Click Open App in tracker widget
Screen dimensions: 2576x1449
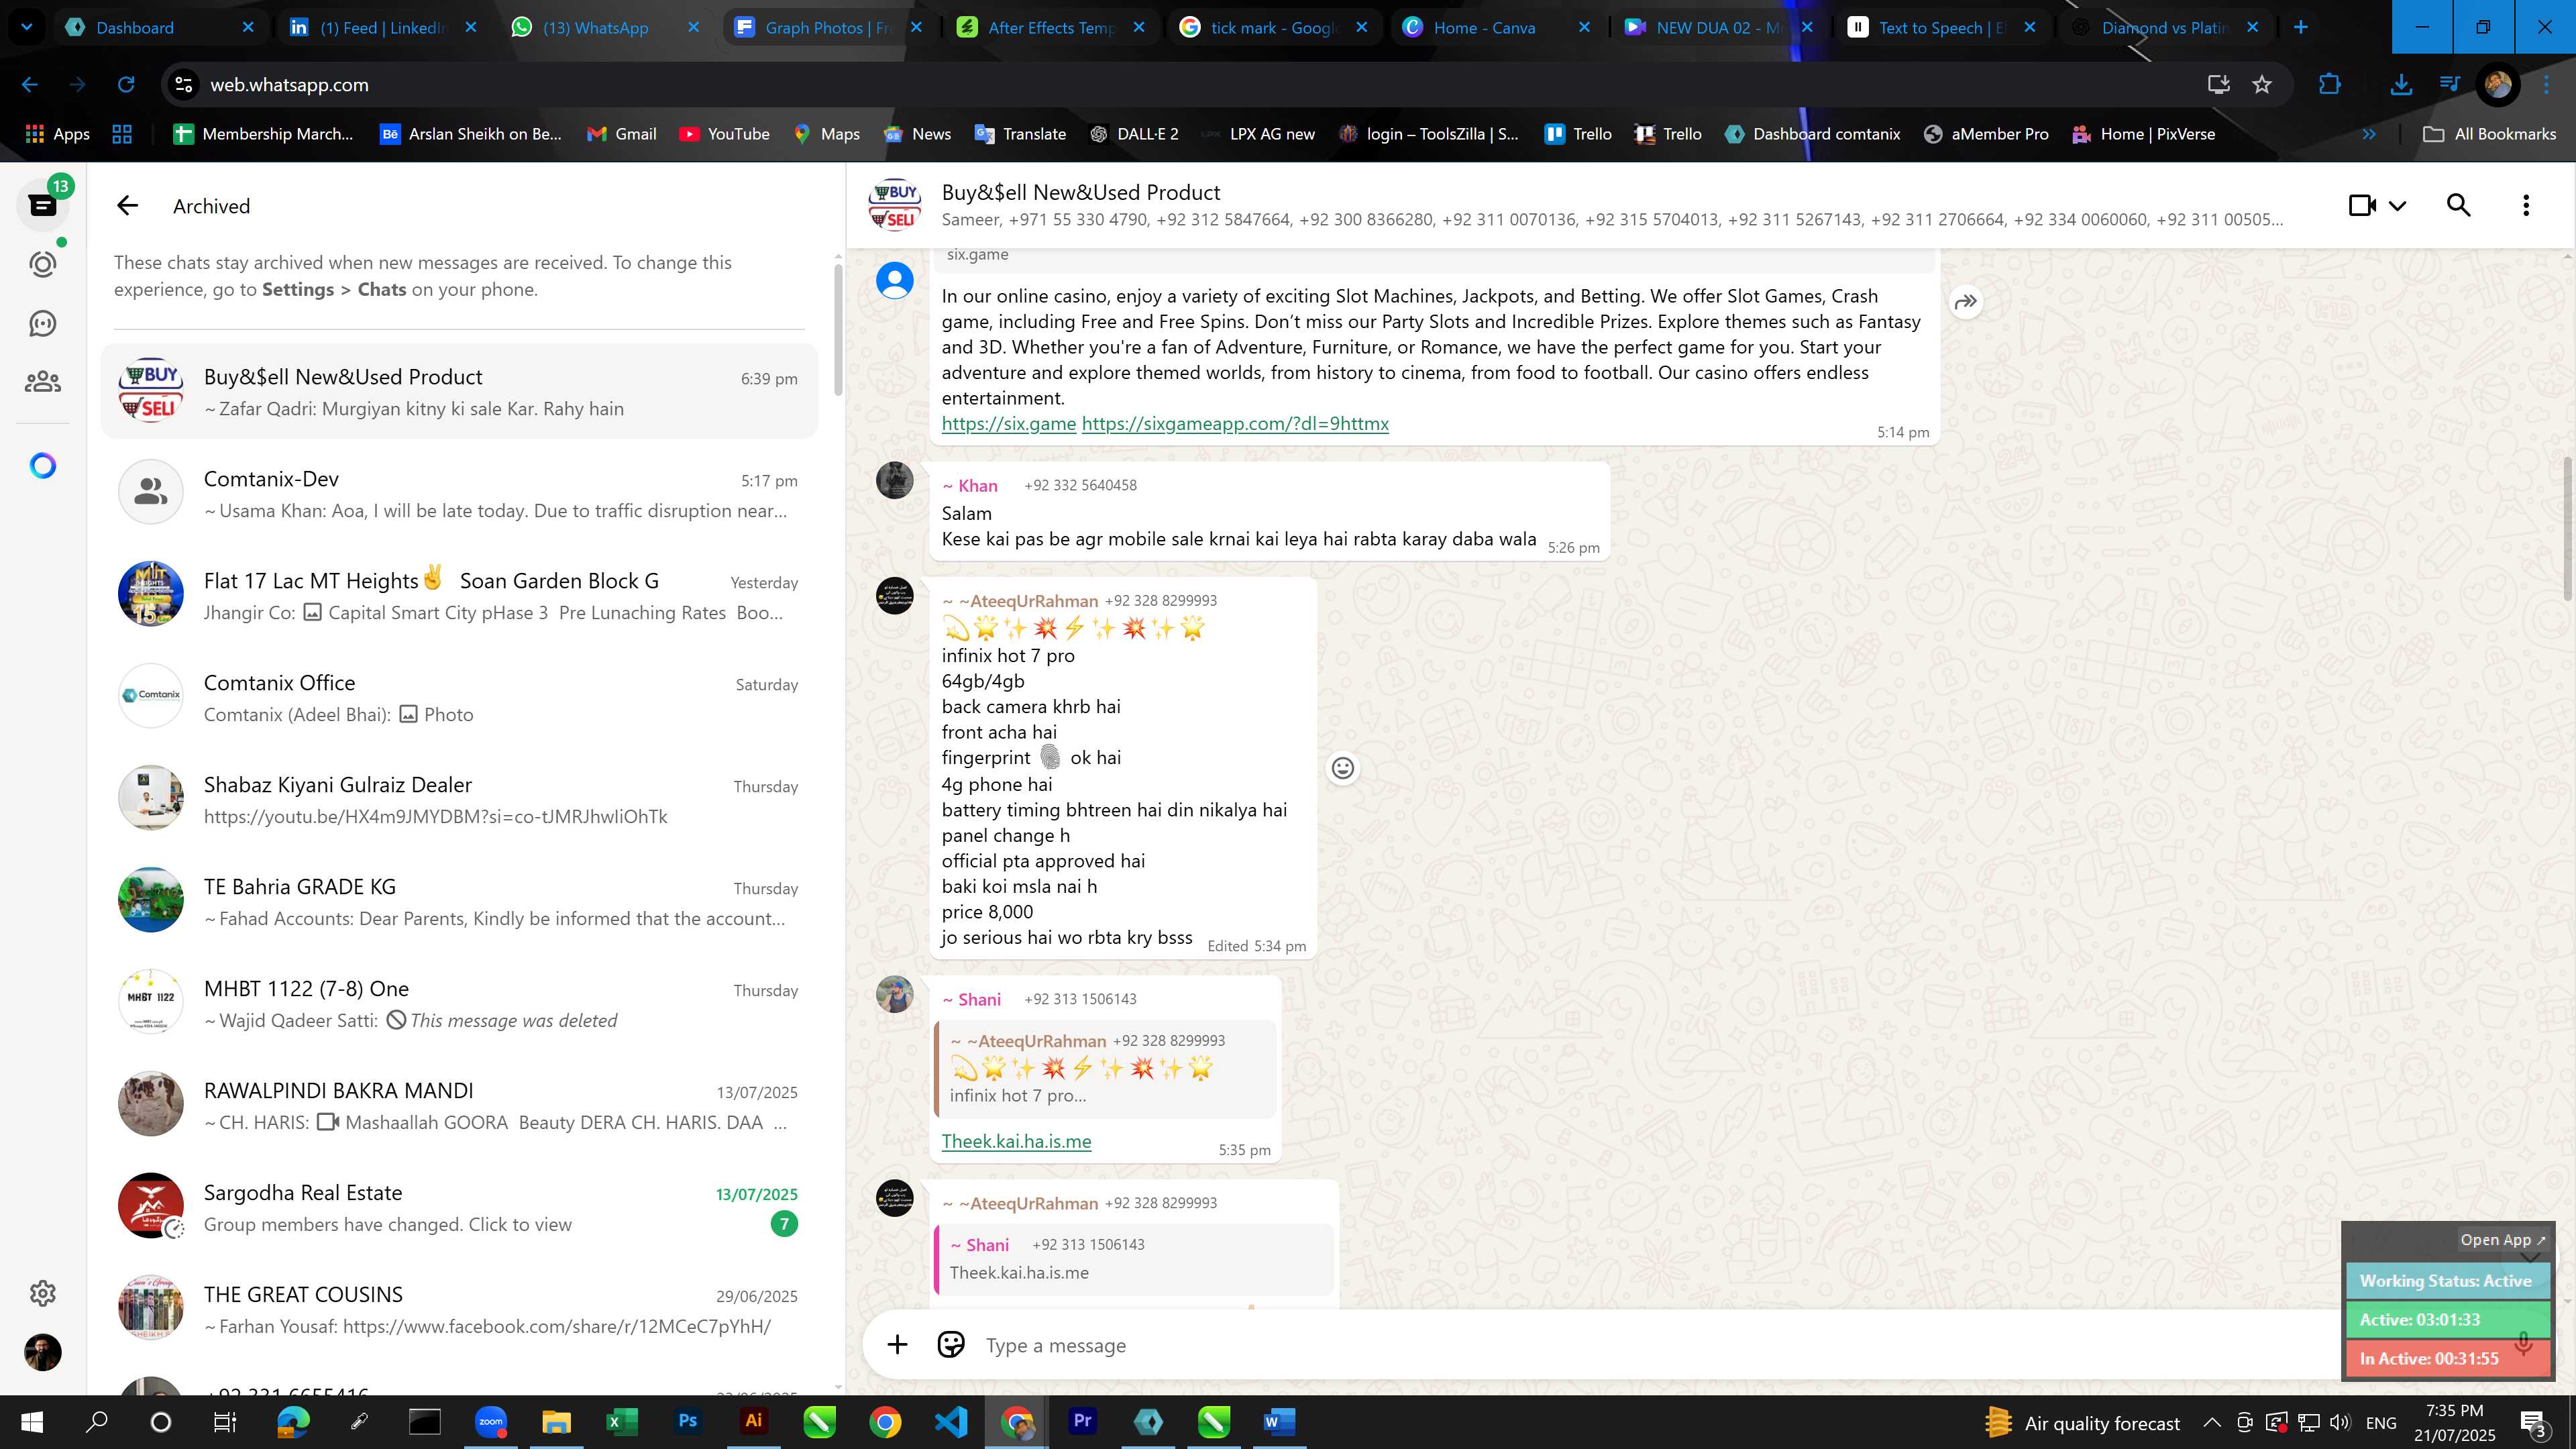pos(2502,1240)
